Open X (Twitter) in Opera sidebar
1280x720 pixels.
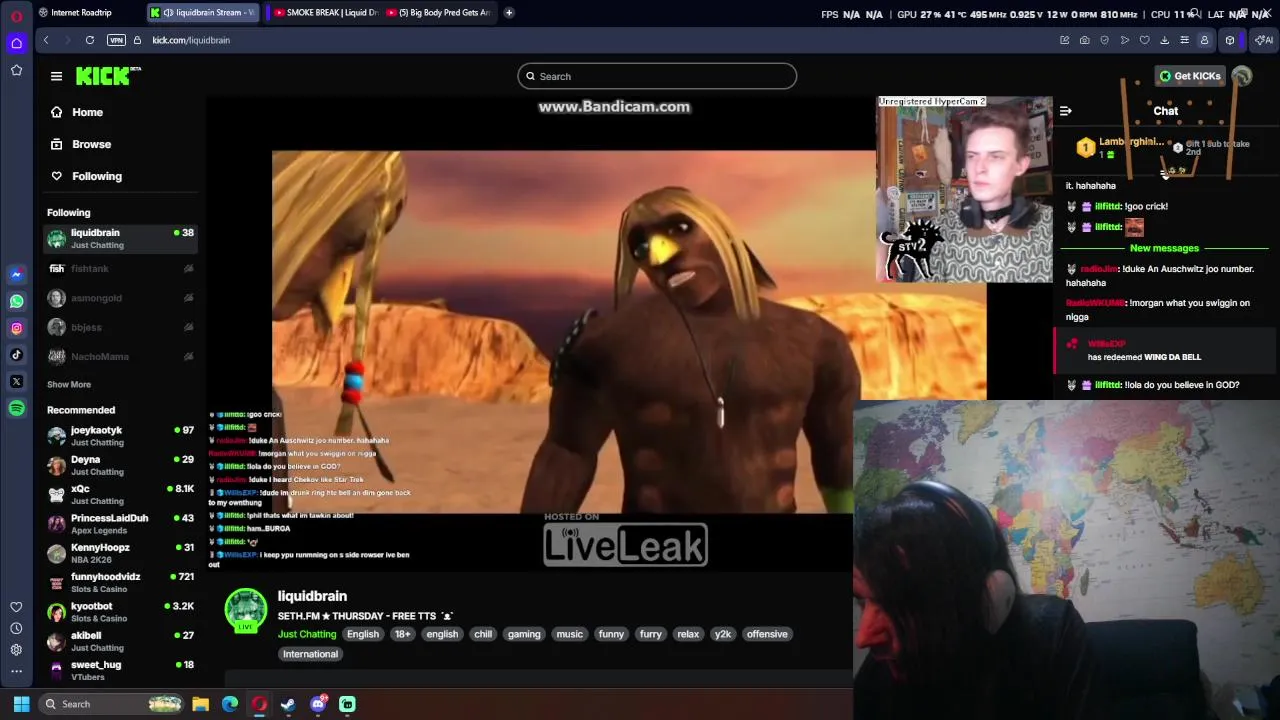pos(16,381)
